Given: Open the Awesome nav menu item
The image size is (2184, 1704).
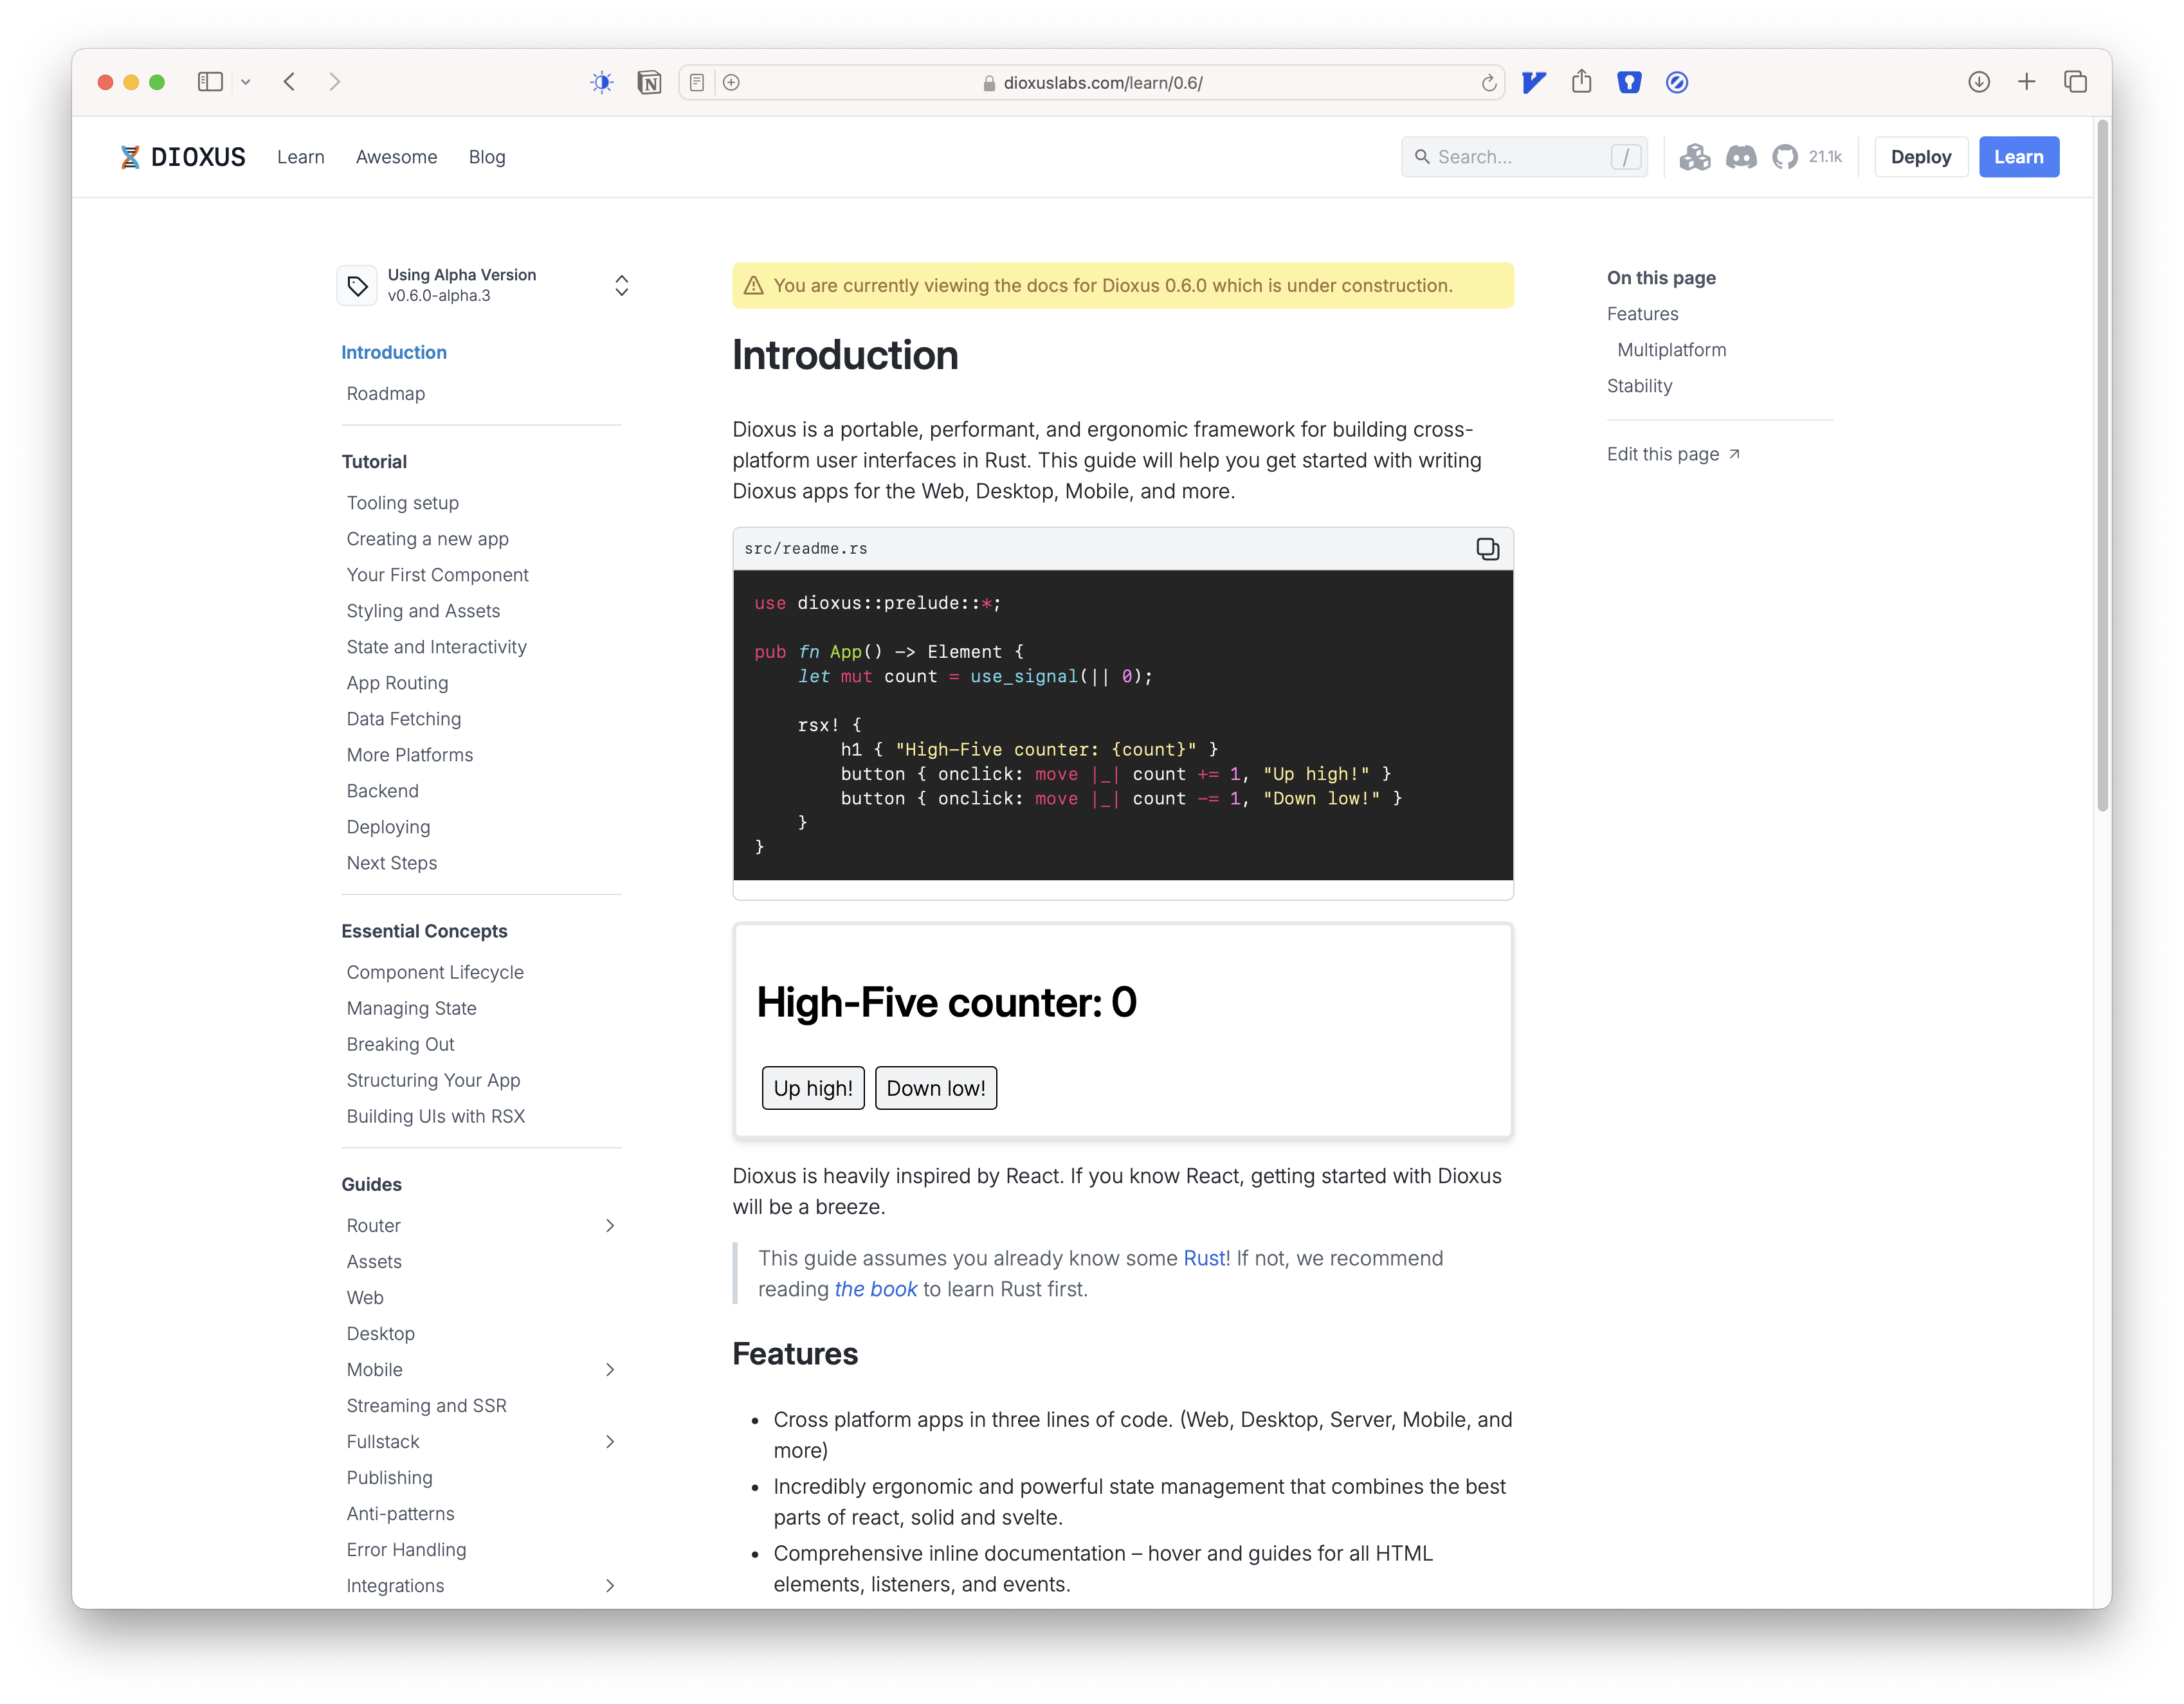Looking at the screenshot, I should (x=396, y=157).
